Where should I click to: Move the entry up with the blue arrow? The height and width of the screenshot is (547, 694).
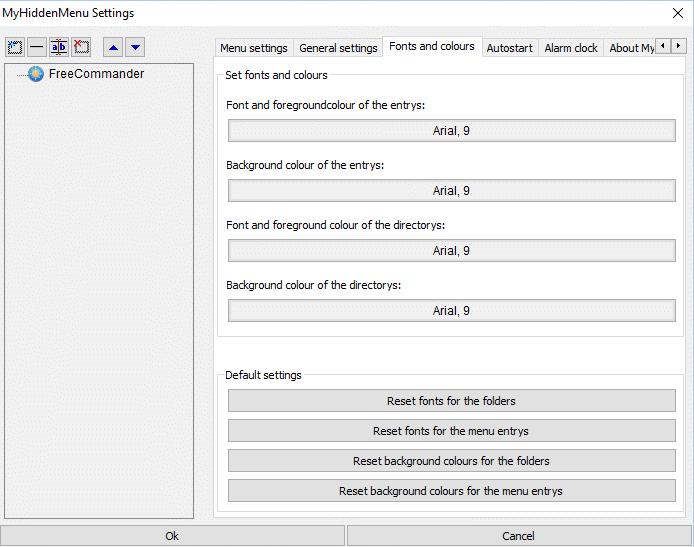click(113, 48)
